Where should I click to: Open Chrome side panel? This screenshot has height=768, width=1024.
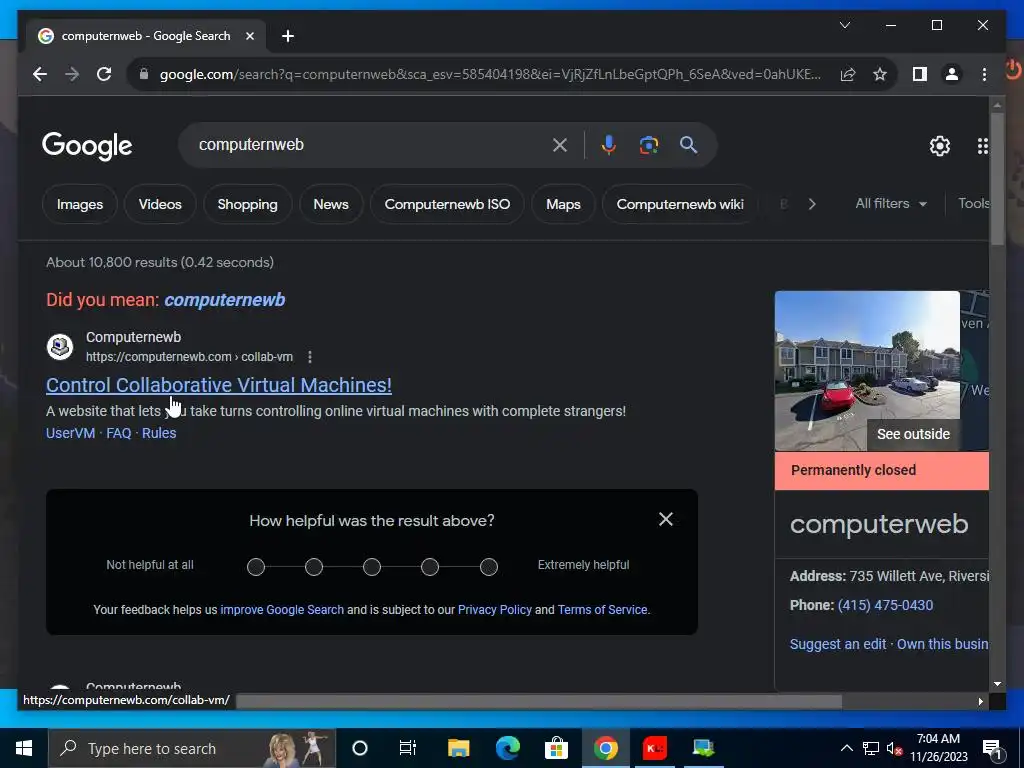click(920, 74)
